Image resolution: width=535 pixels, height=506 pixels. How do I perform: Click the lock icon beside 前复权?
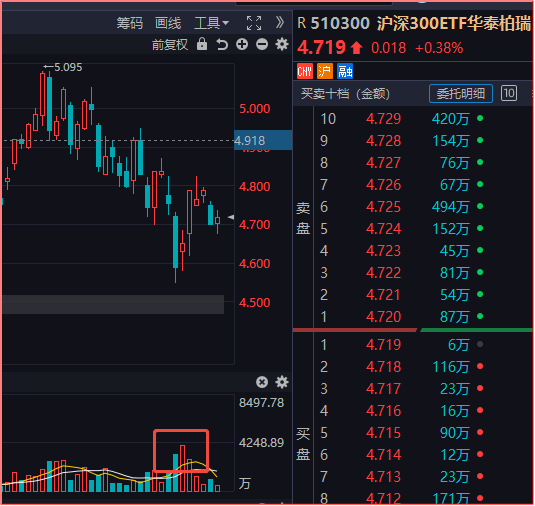coord(202,44)
